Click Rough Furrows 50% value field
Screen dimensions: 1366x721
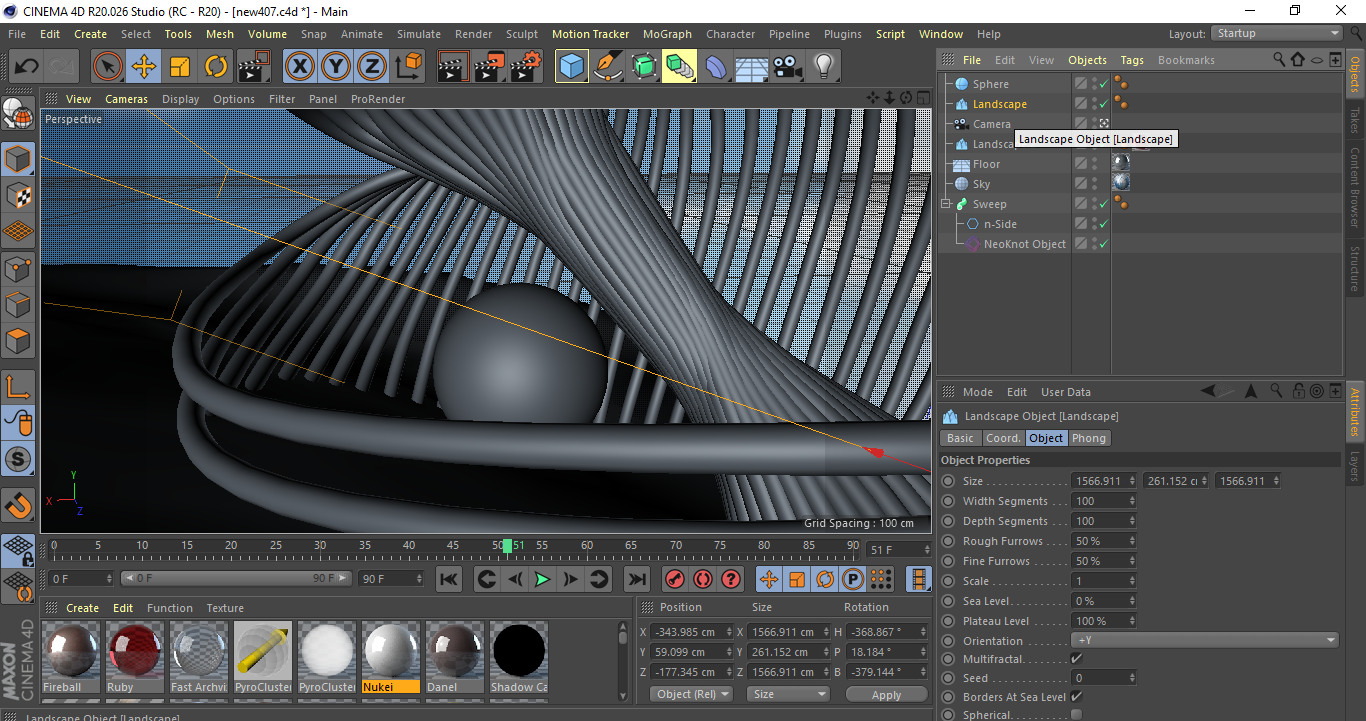click(1104, 541)
